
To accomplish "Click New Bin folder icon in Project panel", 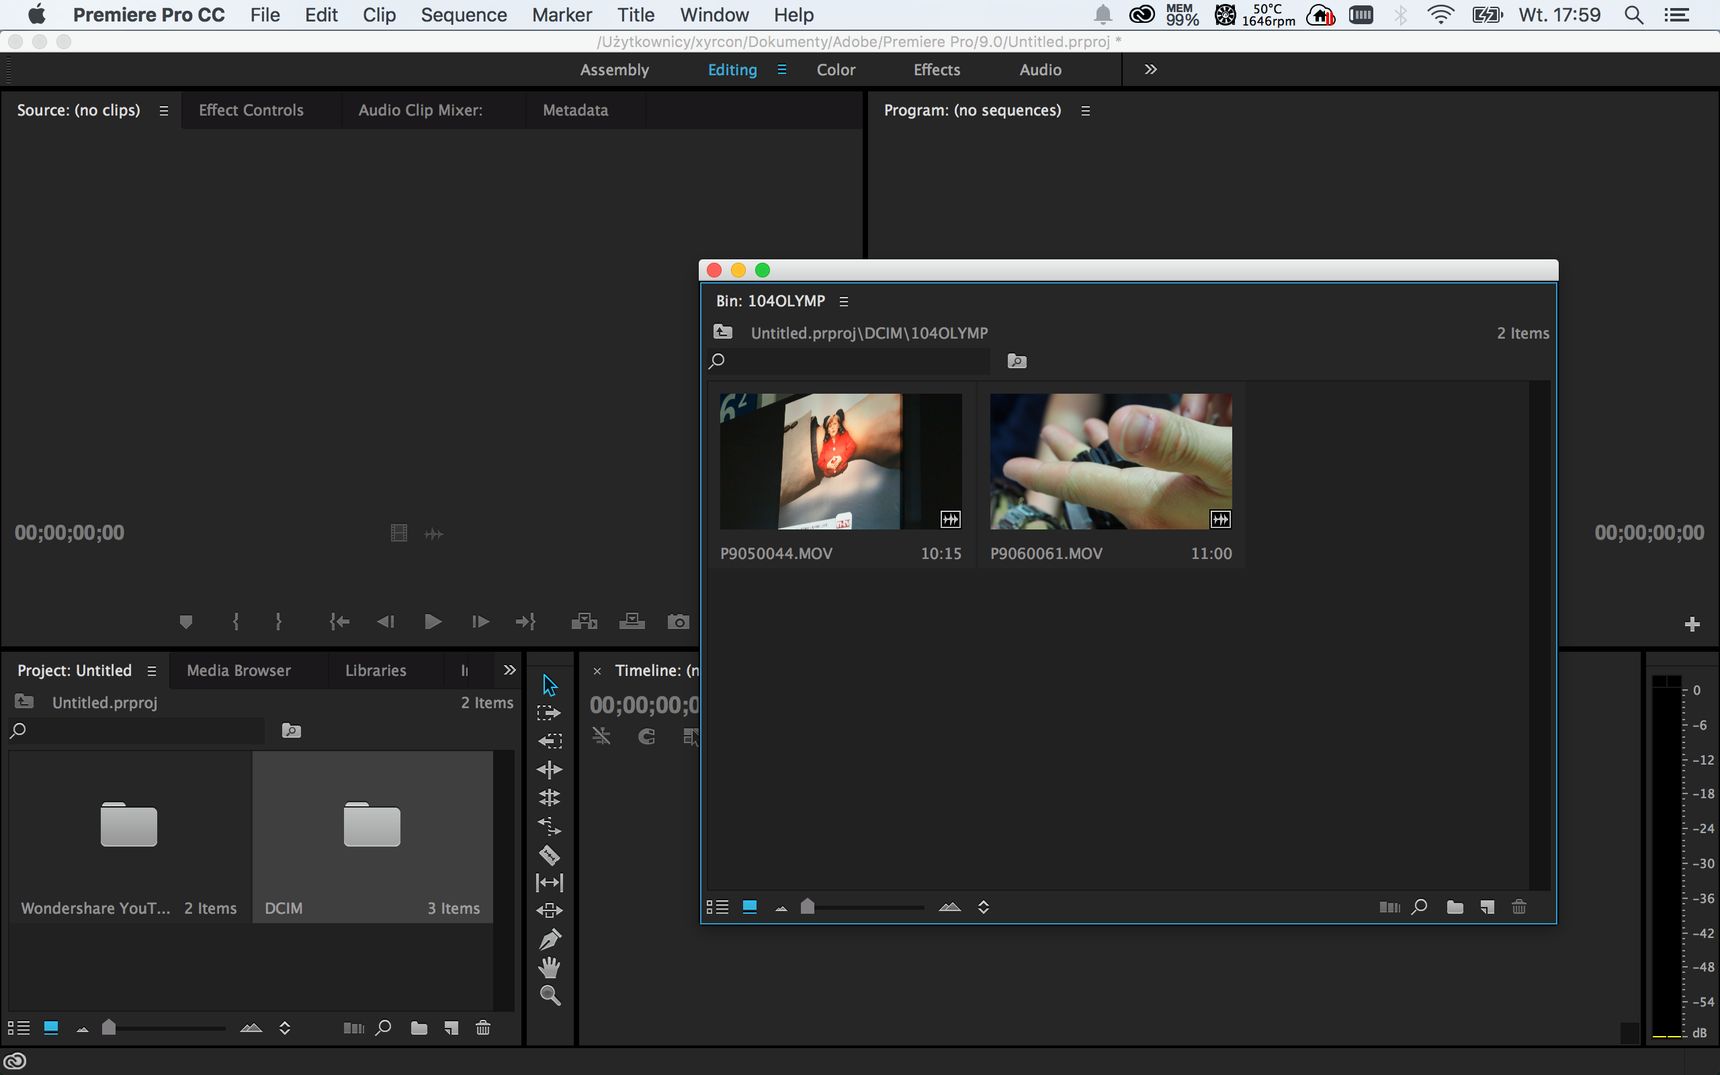I will pos(419,1028).
